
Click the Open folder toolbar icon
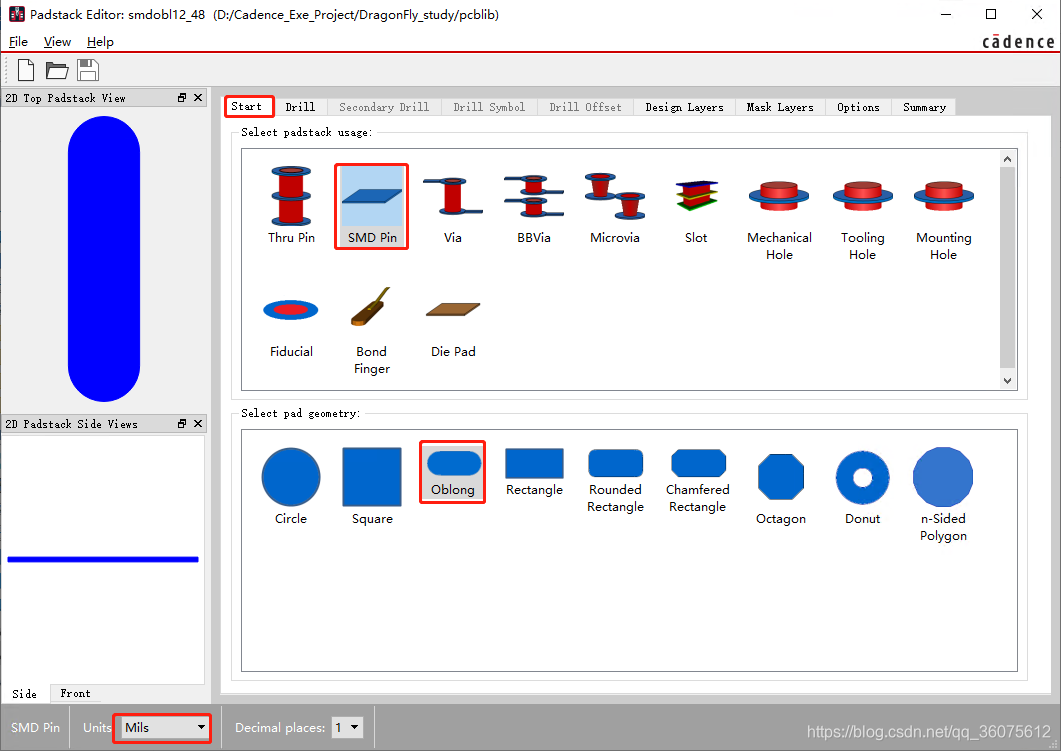click(x=57, y=70)
